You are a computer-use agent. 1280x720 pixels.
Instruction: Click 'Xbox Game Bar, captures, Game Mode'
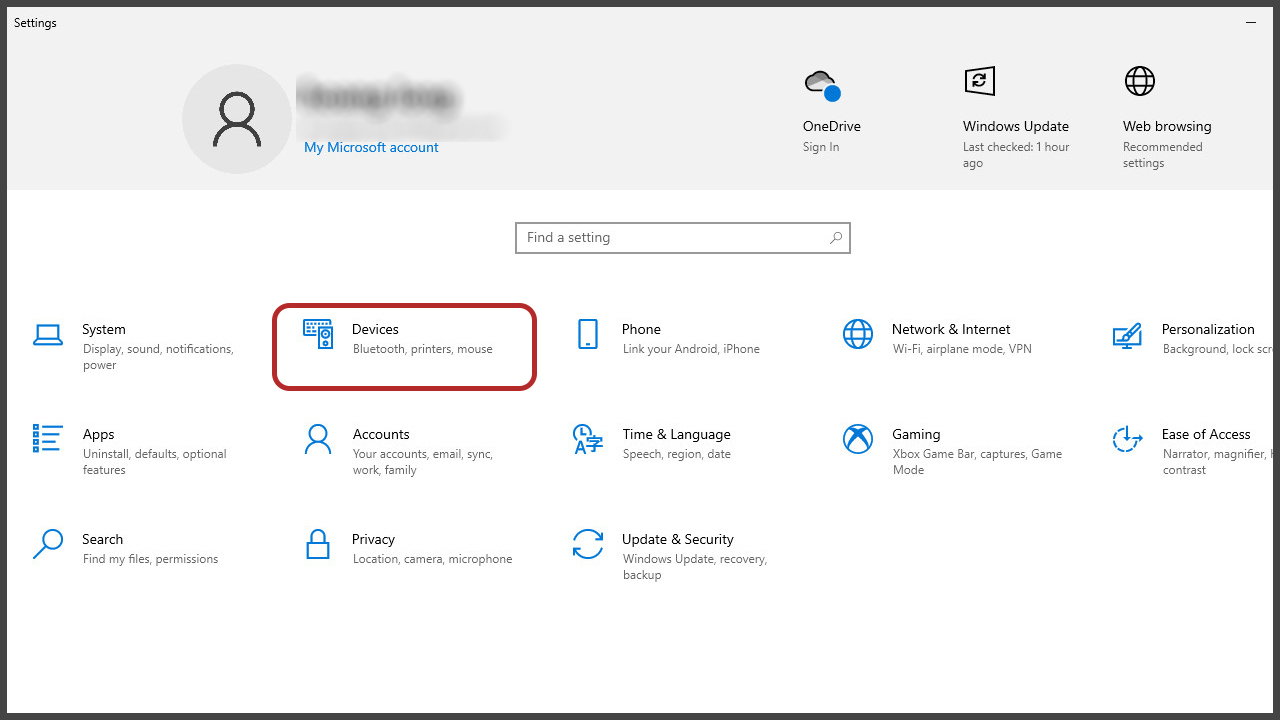[x=978, y=462]
